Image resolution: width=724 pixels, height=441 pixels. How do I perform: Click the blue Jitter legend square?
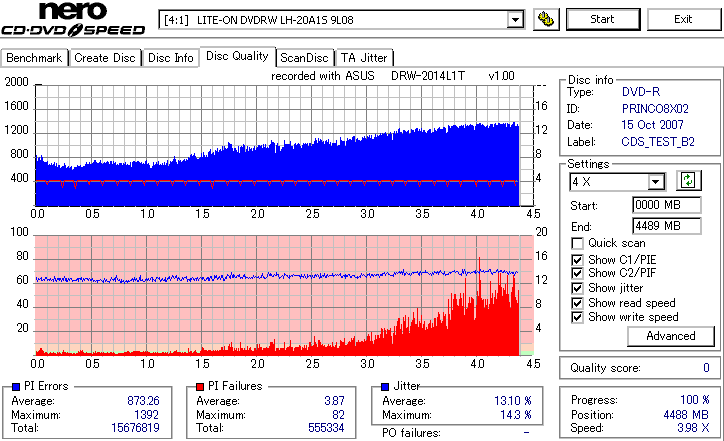(x=385, y=387)
